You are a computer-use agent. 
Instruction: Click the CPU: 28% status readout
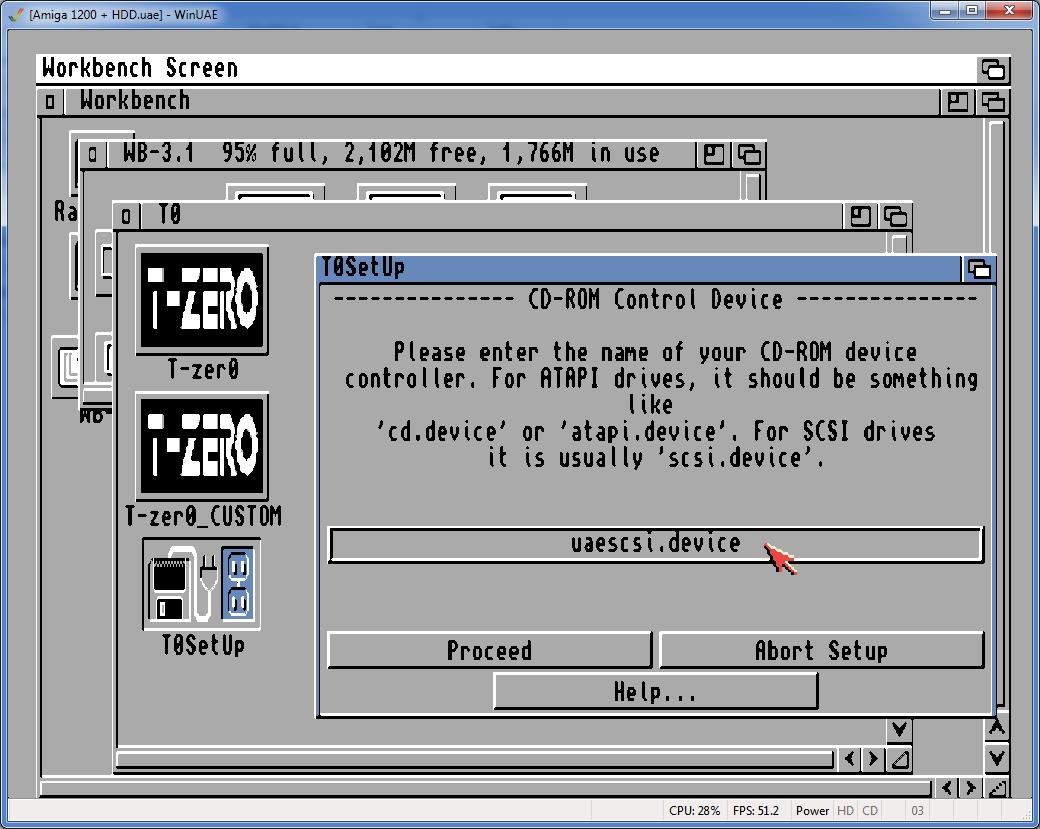(694, 810)
